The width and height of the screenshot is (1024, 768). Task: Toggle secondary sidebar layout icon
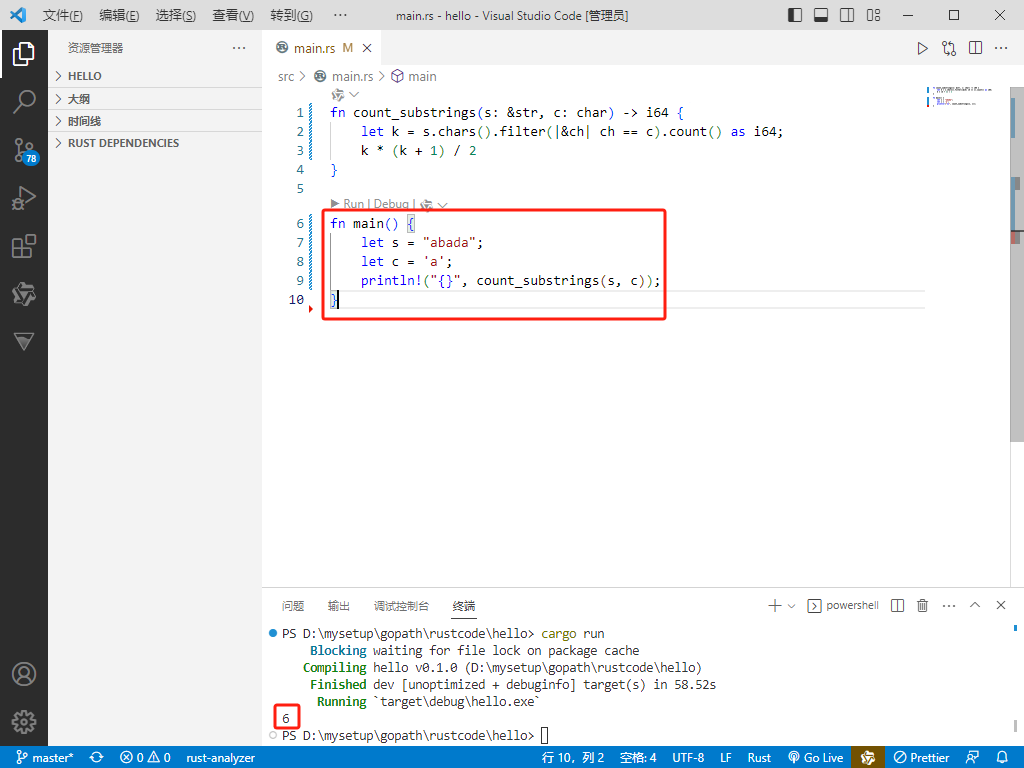847,15
